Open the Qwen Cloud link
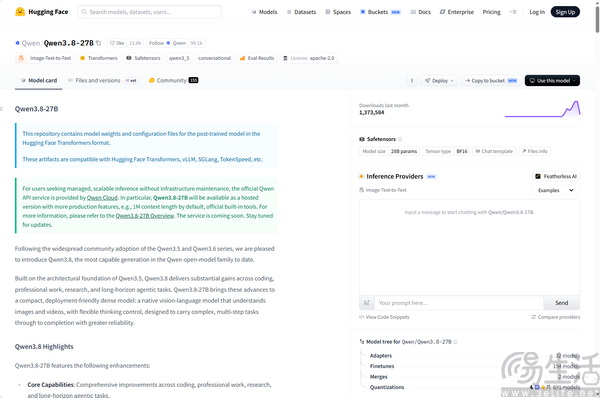Screen dimensions: 600x398 click(102, 198)
